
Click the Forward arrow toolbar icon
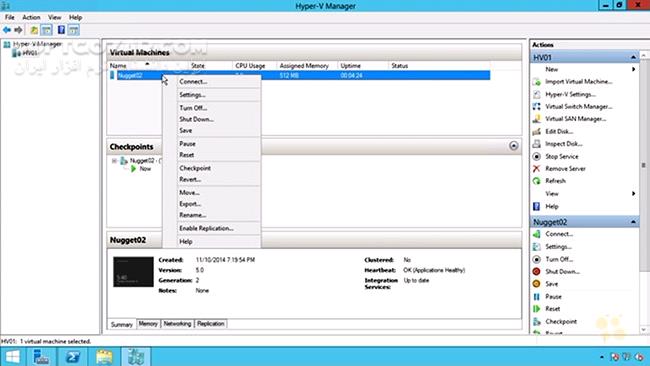tap(18, 30)
